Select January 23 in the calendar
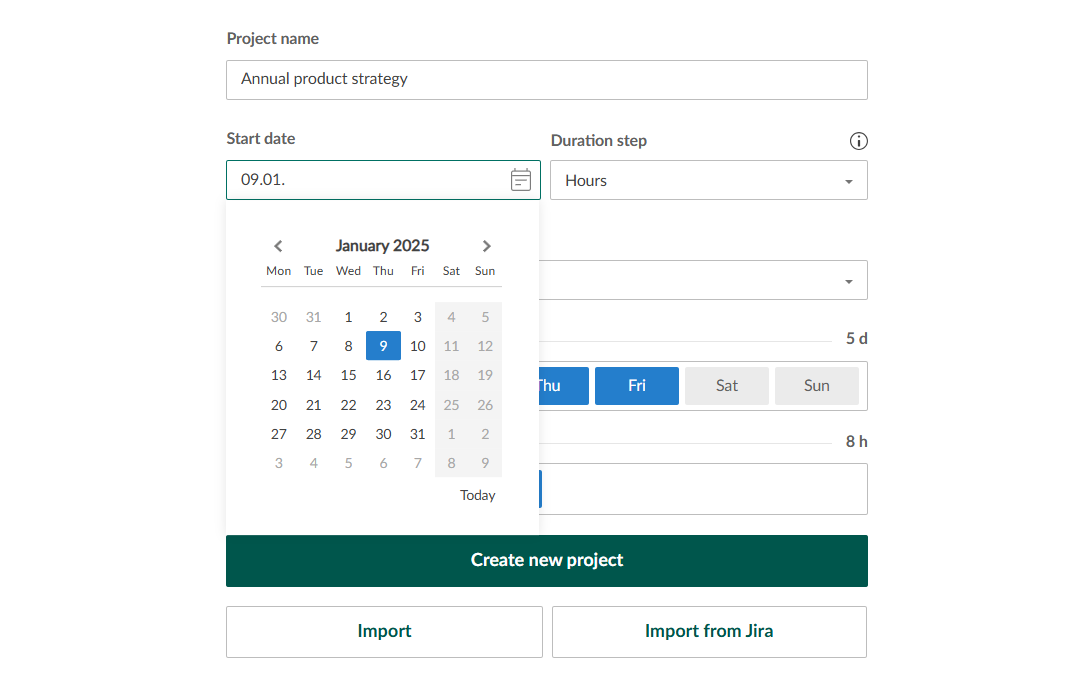1073x699 pixels. tap(383, 404)
